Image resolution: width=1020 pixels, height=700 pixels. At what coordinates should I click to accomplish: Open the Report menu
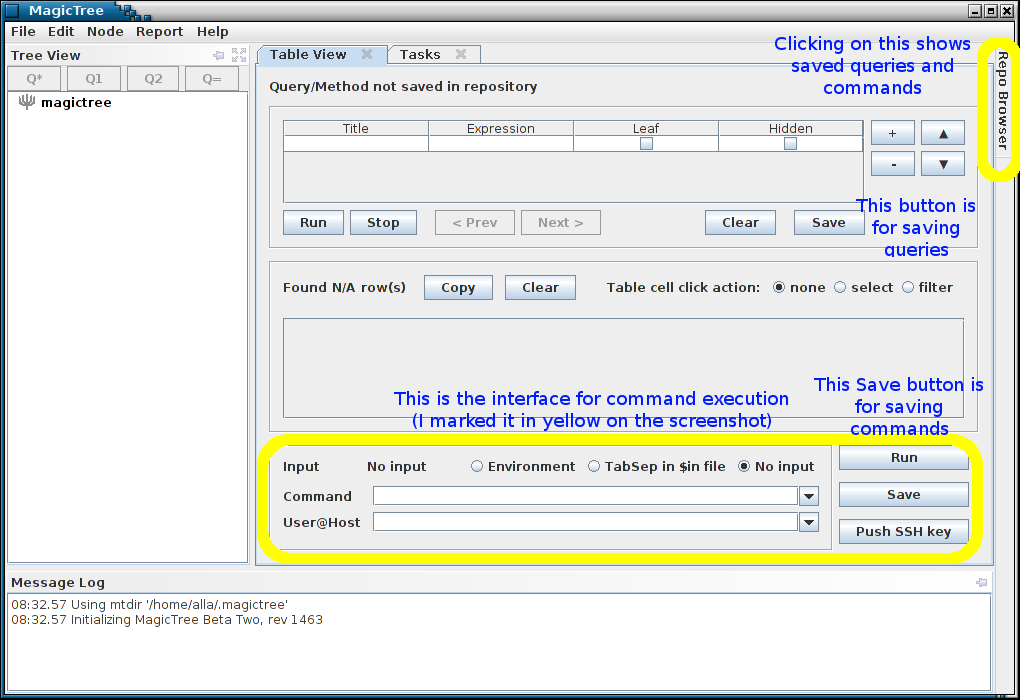160,32
